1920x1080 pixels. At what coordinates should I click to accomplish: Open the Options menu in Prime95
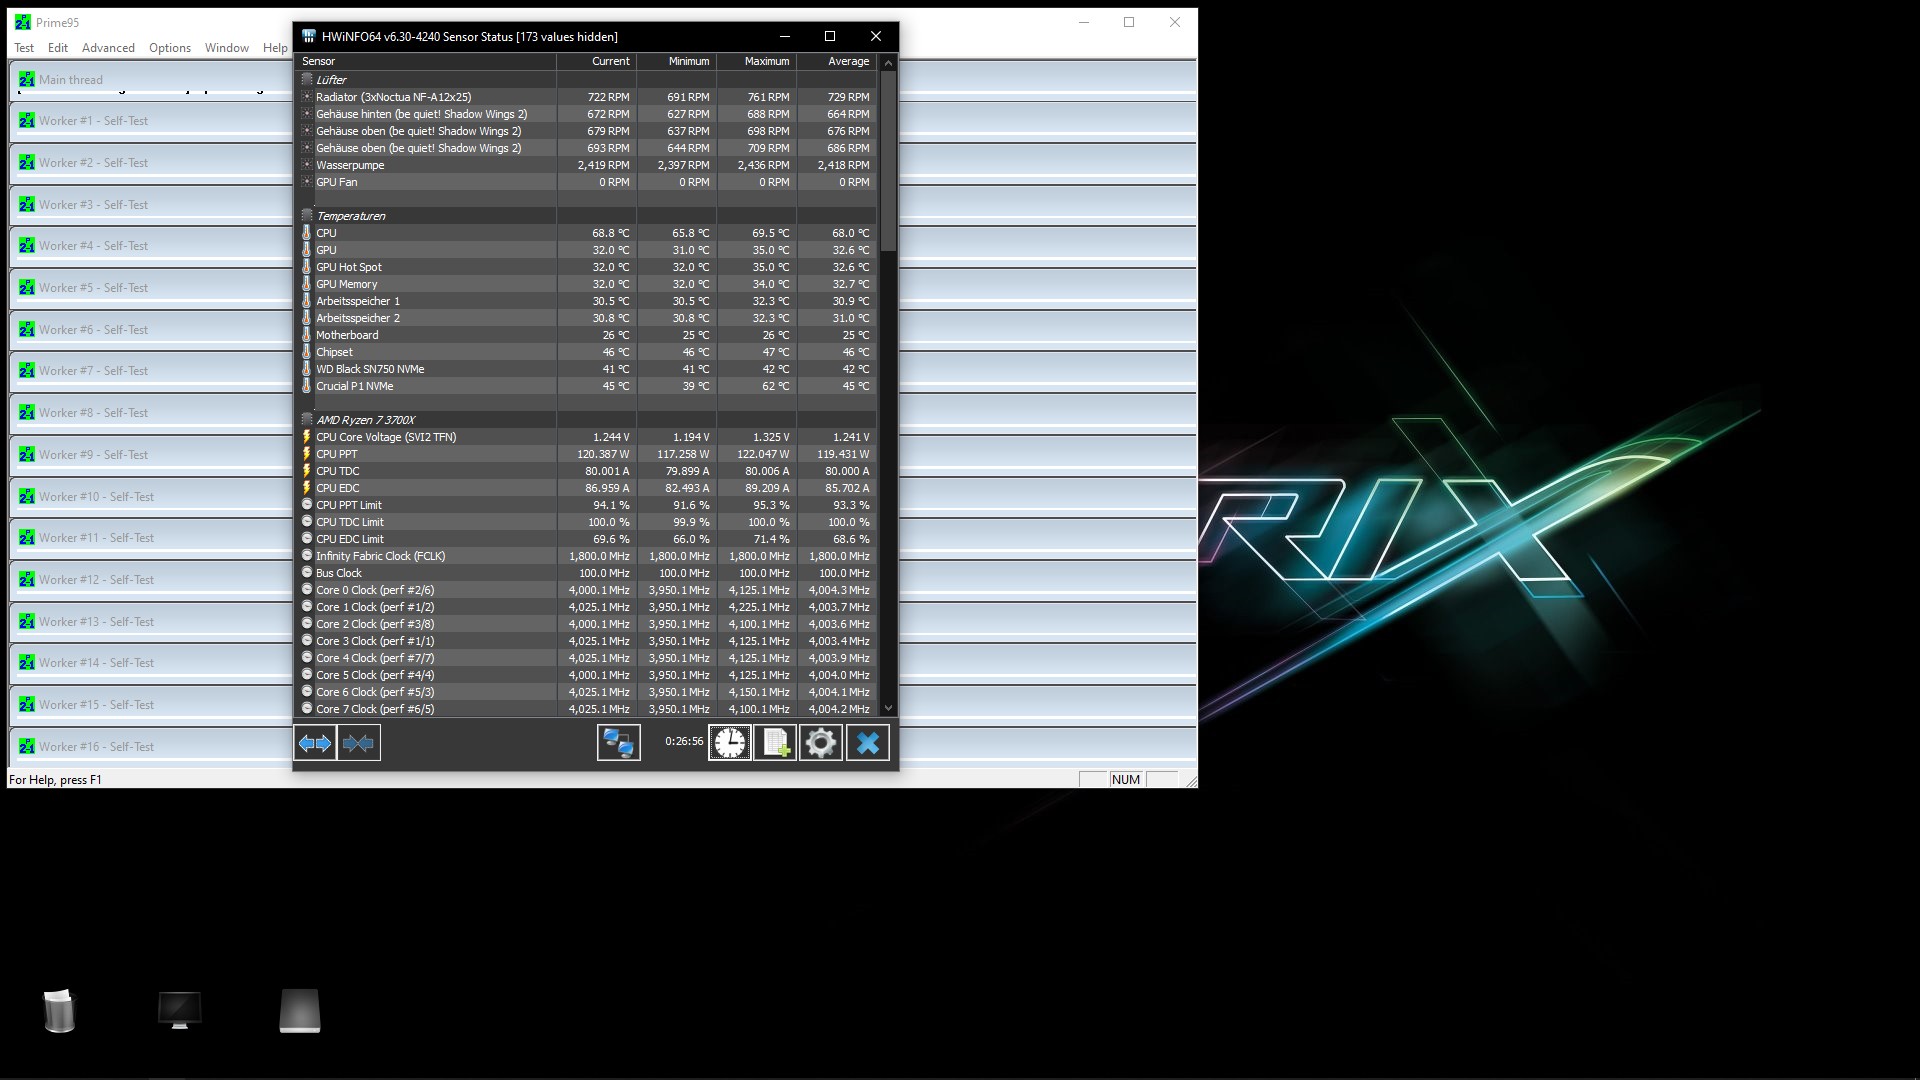170,48
